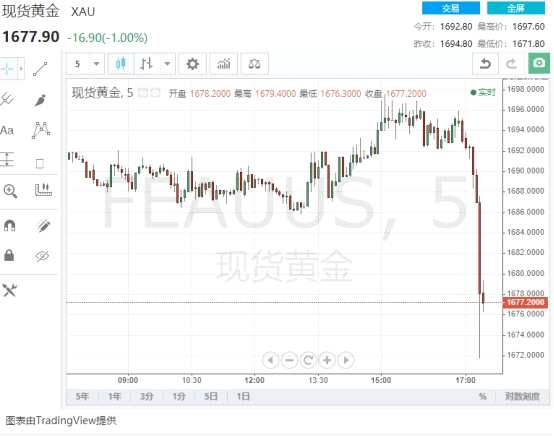Expand the chart style dropdown arrow

coord(167,64)
